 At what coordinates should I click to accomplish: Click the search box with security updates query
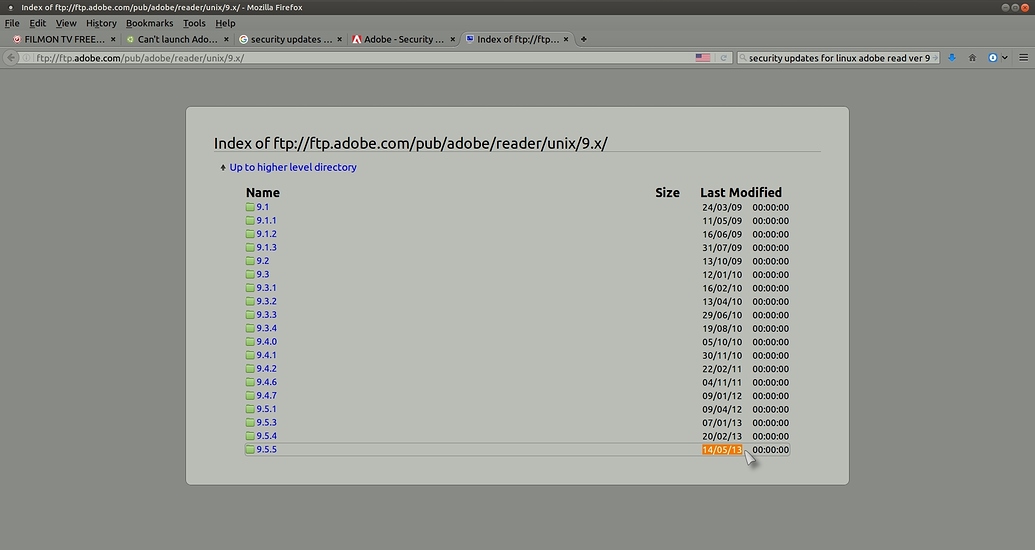[x=839, y=58]
